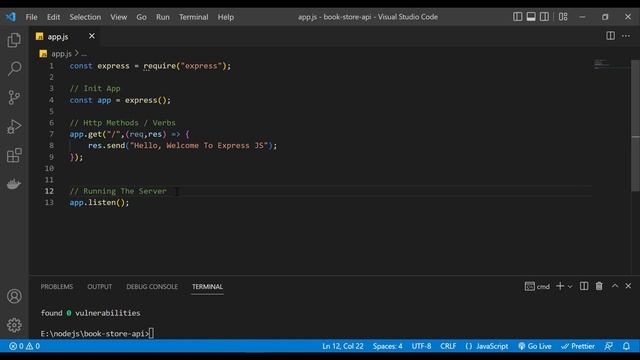
Task: Change encoding via UTF-8 status item
Action: [x=421, y=346]
